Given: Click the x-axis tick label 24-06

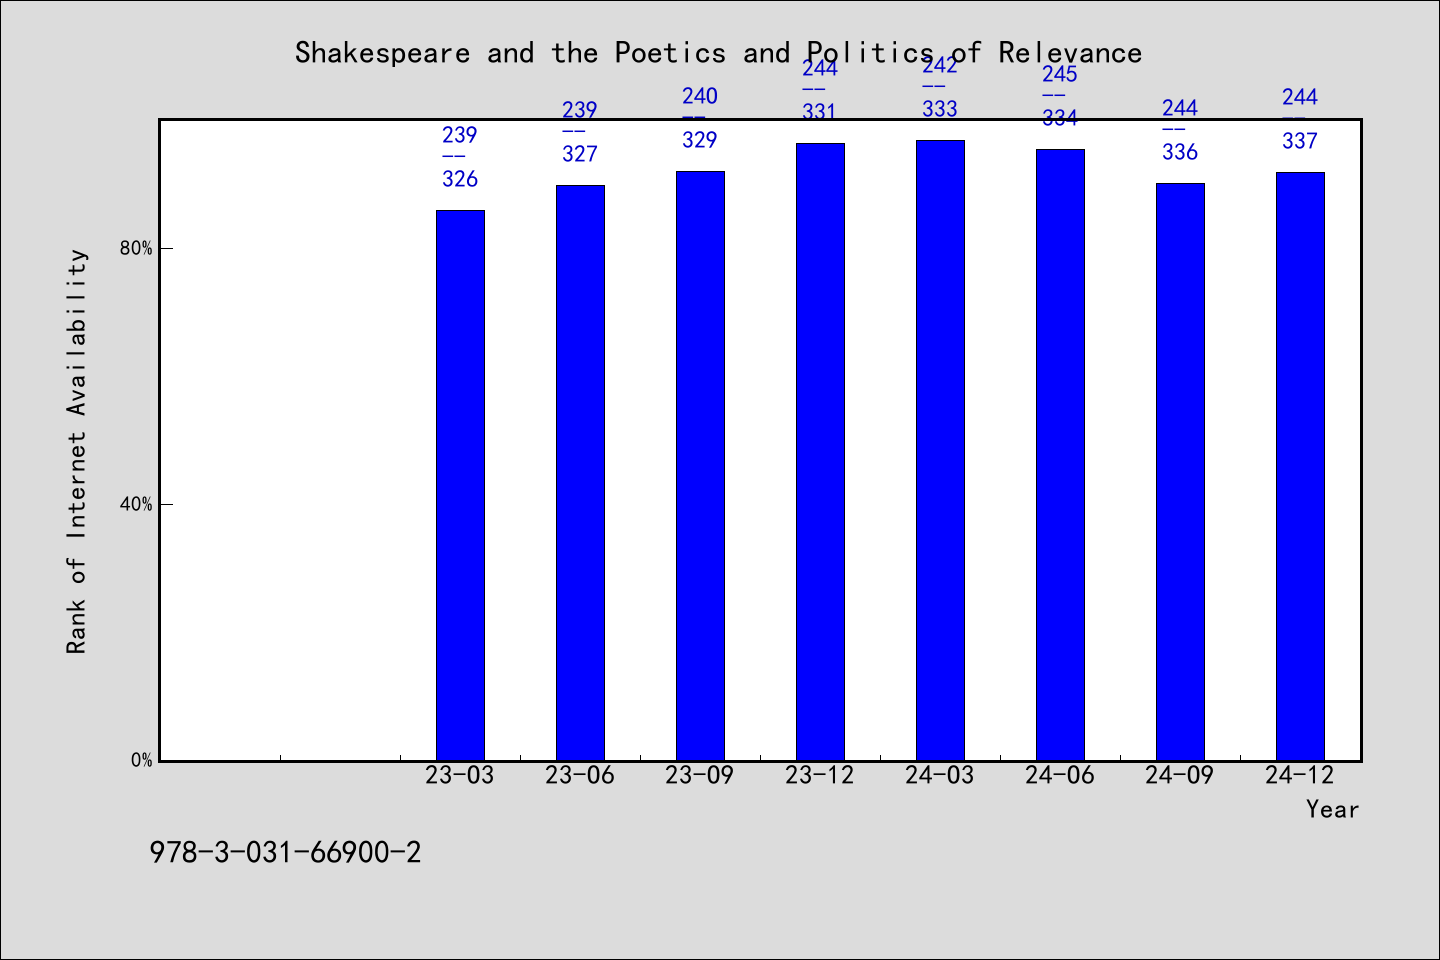Looking at the screenshot, I should pos(1060,776).
